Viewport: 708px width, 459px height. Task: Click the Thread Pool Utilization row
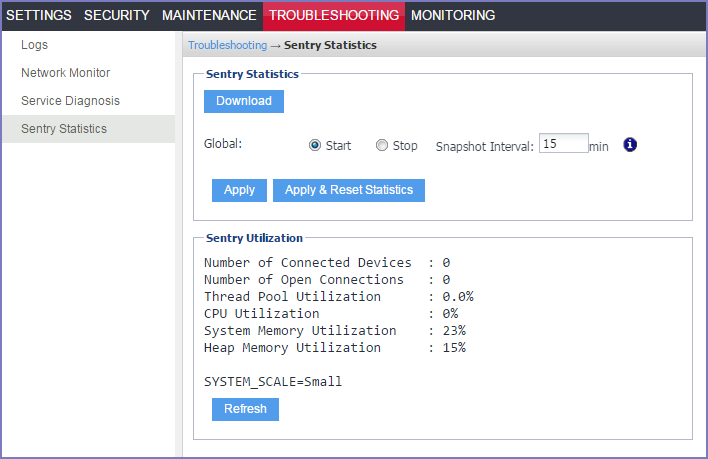[x=339, y=297]
